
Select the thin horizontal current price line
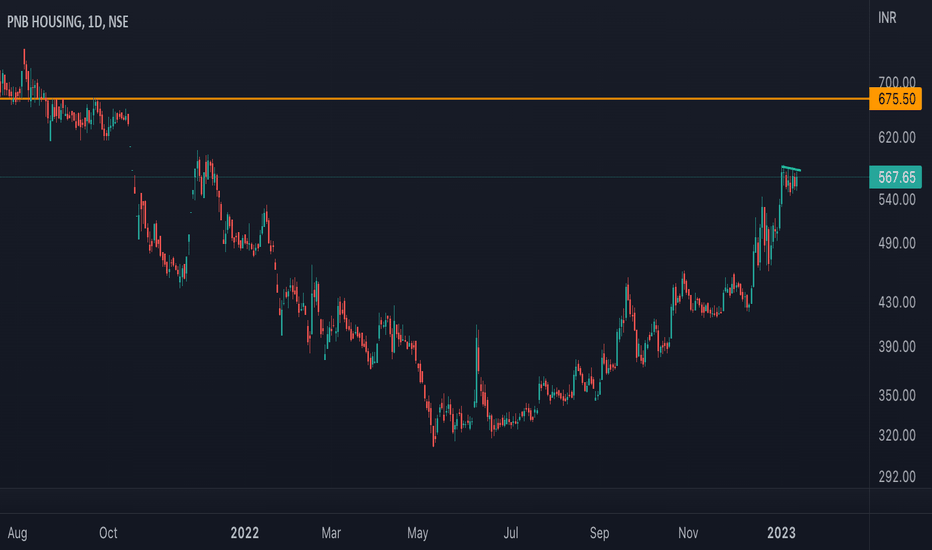[434, 177]
